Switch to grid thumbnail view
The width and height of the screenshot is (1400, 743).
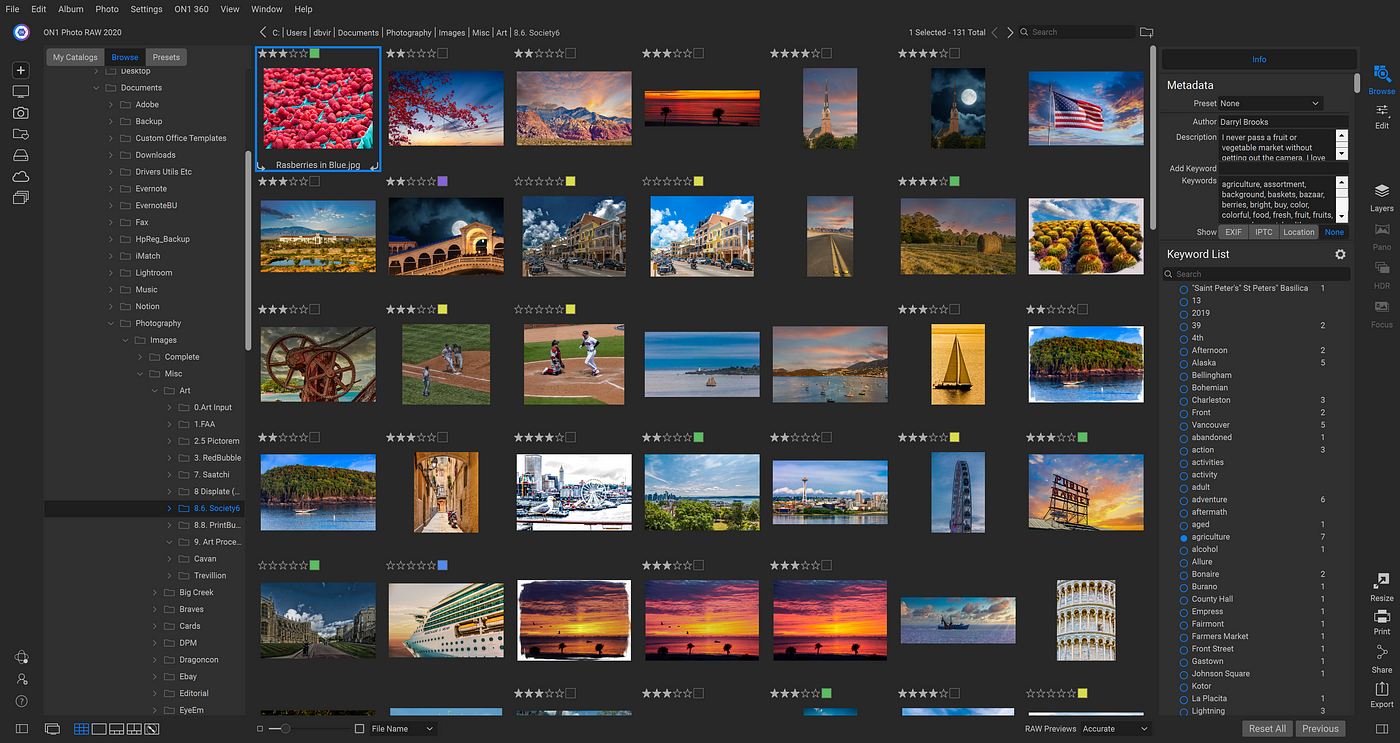(x=81, y=729)
